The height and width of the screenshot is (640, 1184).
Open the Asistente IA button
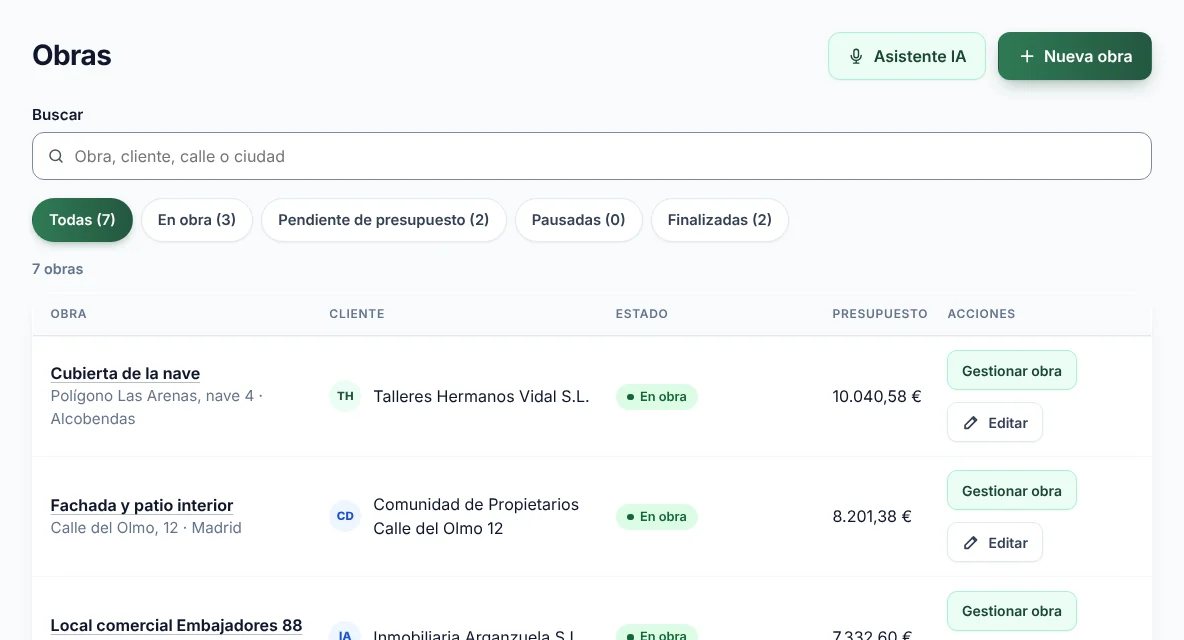tap(907, 56)
